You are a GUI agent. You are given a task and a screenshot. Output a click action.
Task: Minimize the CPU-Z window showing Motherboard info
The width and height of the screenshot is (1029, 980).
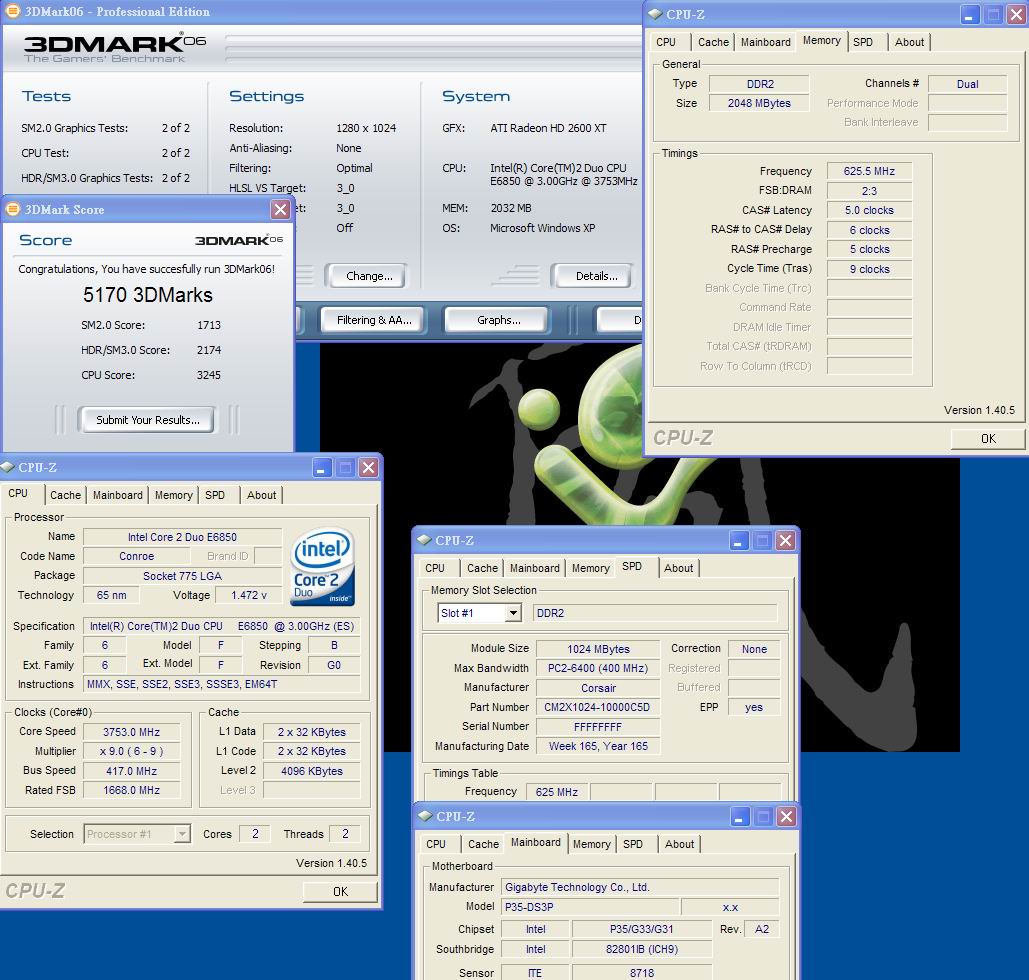pos(738,817)
